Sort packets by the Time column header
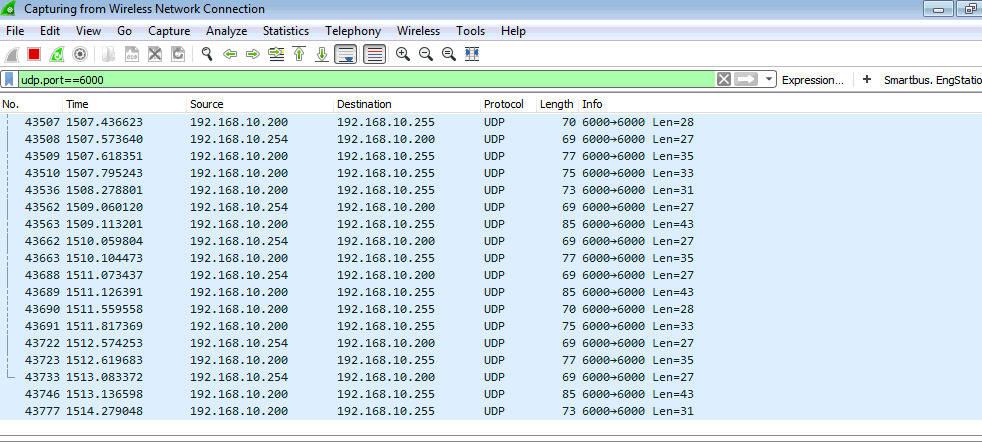Screen dimensions: 982x443 point(125,104)
